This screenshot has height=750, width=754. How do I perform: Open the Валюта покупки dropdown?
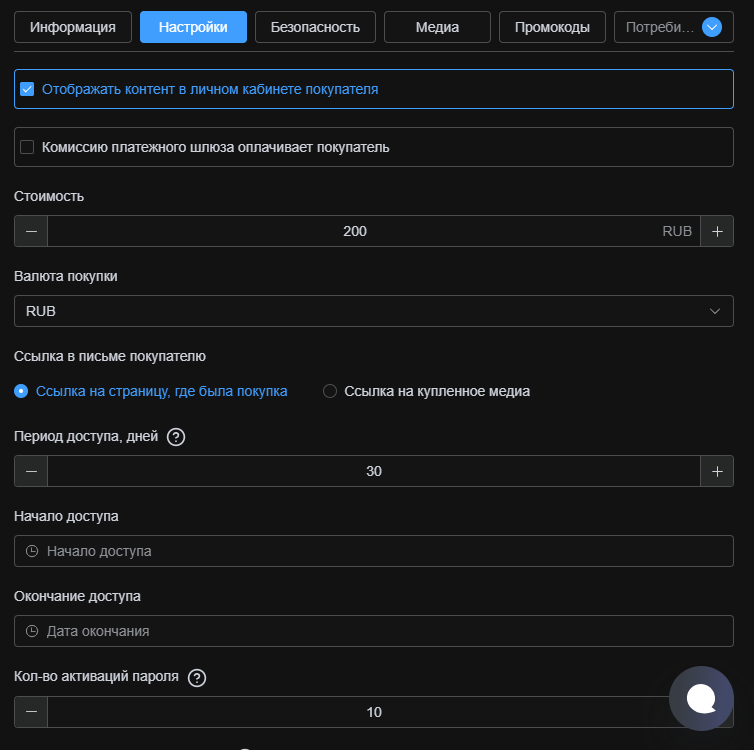[x=374, y=311]
